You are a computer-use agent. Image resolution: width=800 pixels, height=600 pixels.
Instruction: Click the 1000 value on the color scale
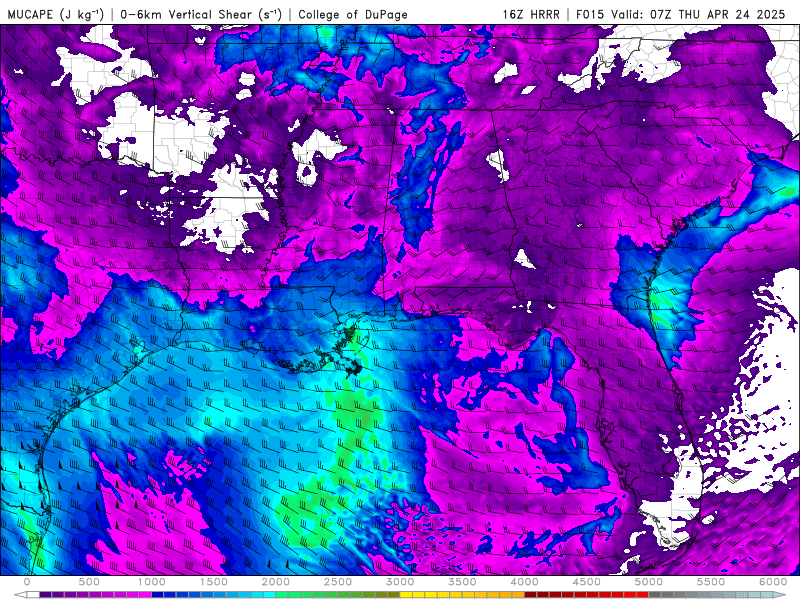[x=152, y=582]
